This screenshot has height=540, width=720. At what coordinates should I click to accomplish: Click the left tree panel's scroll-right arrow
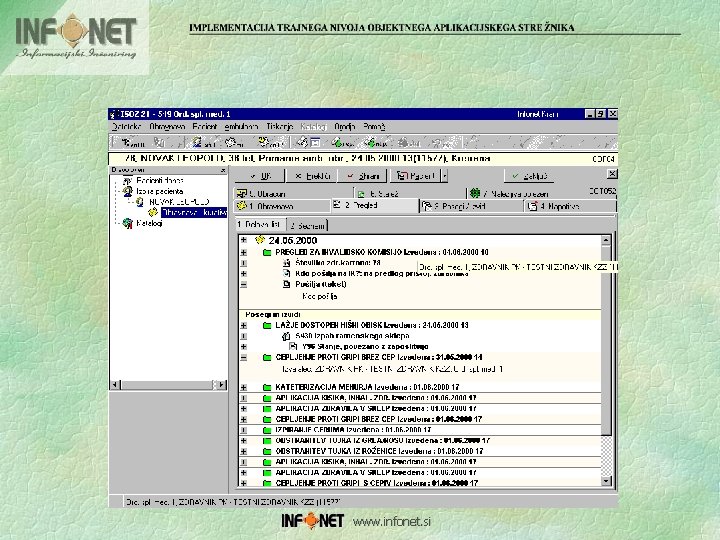[x=222, y=385]
